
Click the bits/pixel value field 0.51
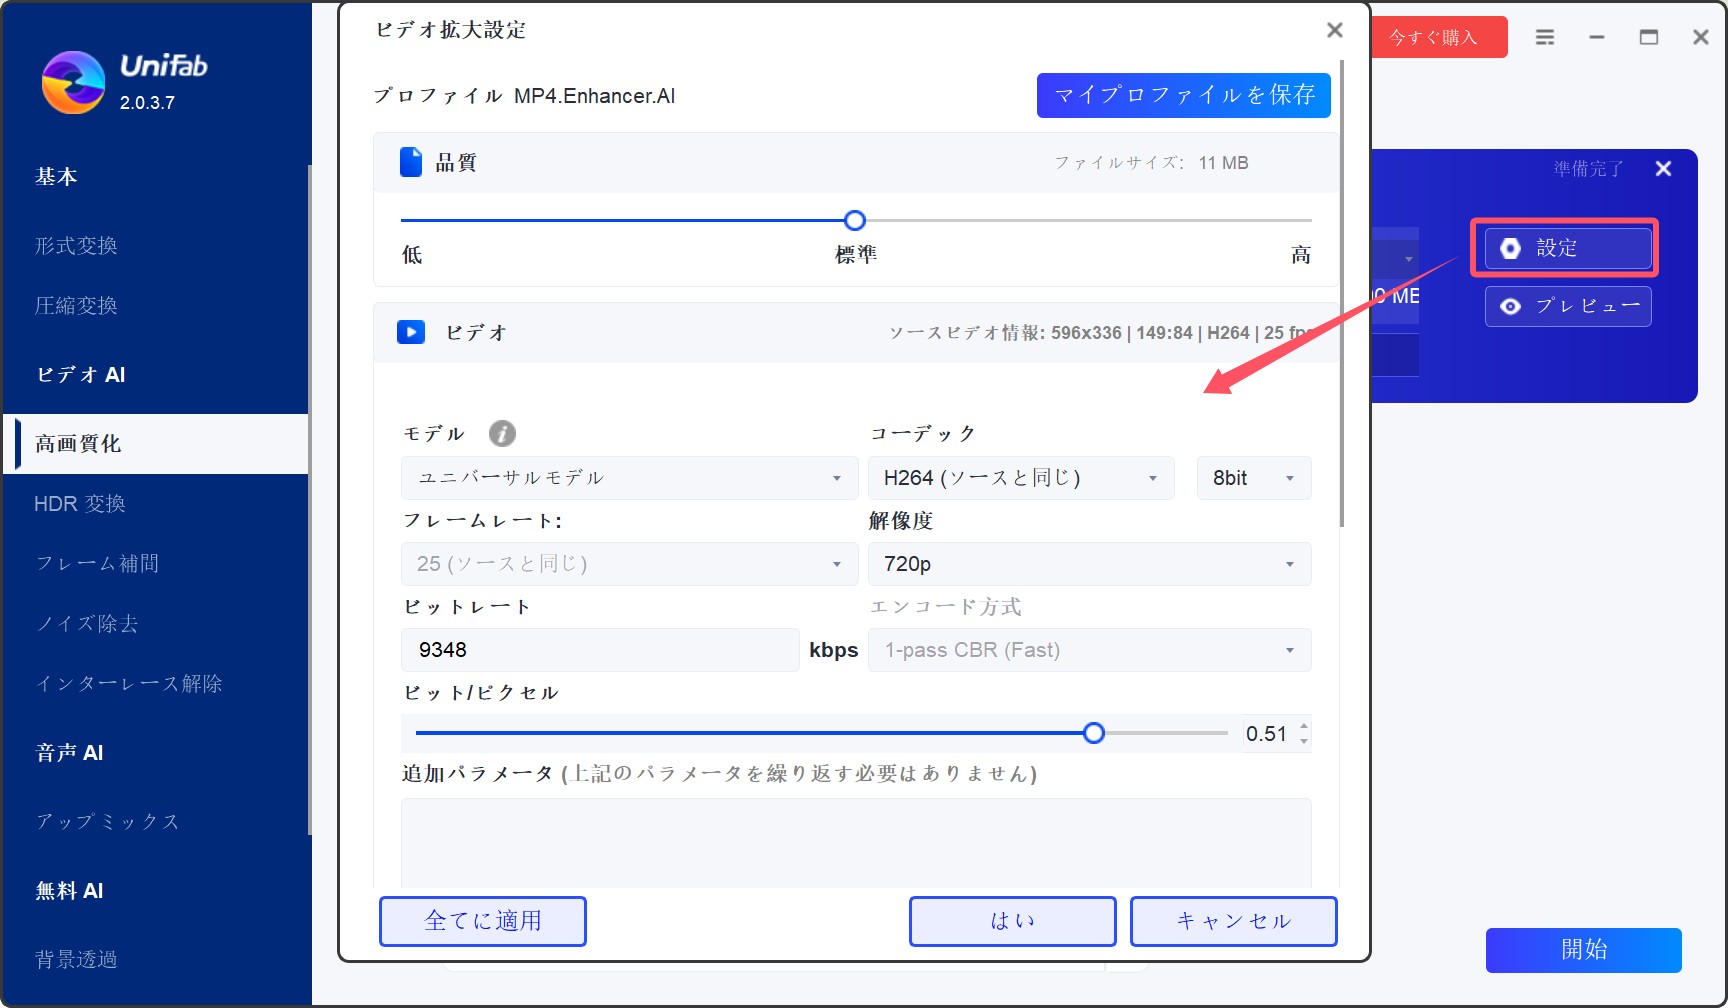point(1267,734)
